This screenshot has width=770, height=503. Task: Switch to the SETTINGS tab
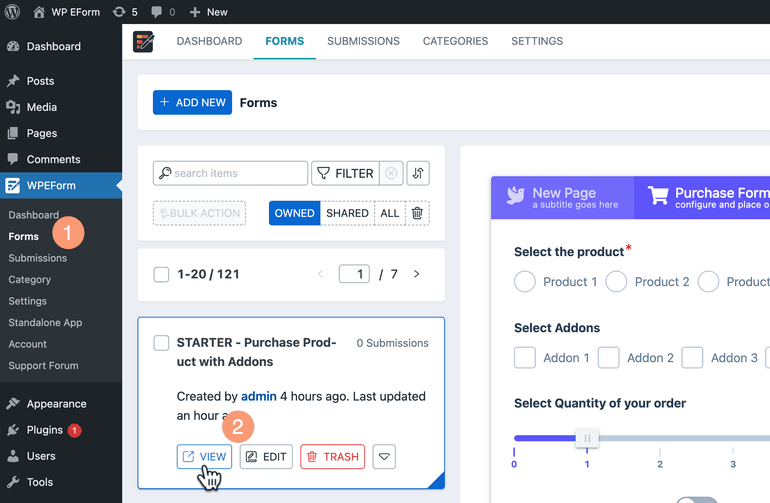[537, 41]
